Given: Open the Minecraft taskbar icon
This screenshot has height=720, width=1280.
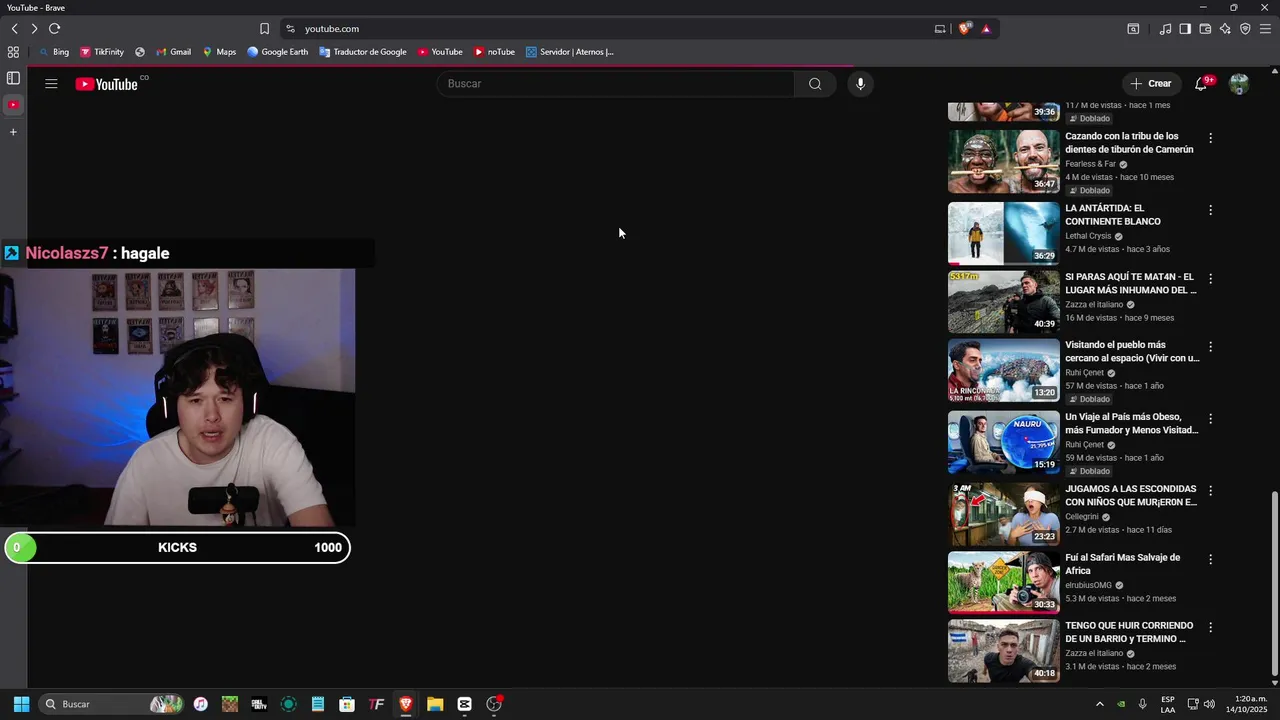Looking at the screenshot, I should [x=230, y=704].
